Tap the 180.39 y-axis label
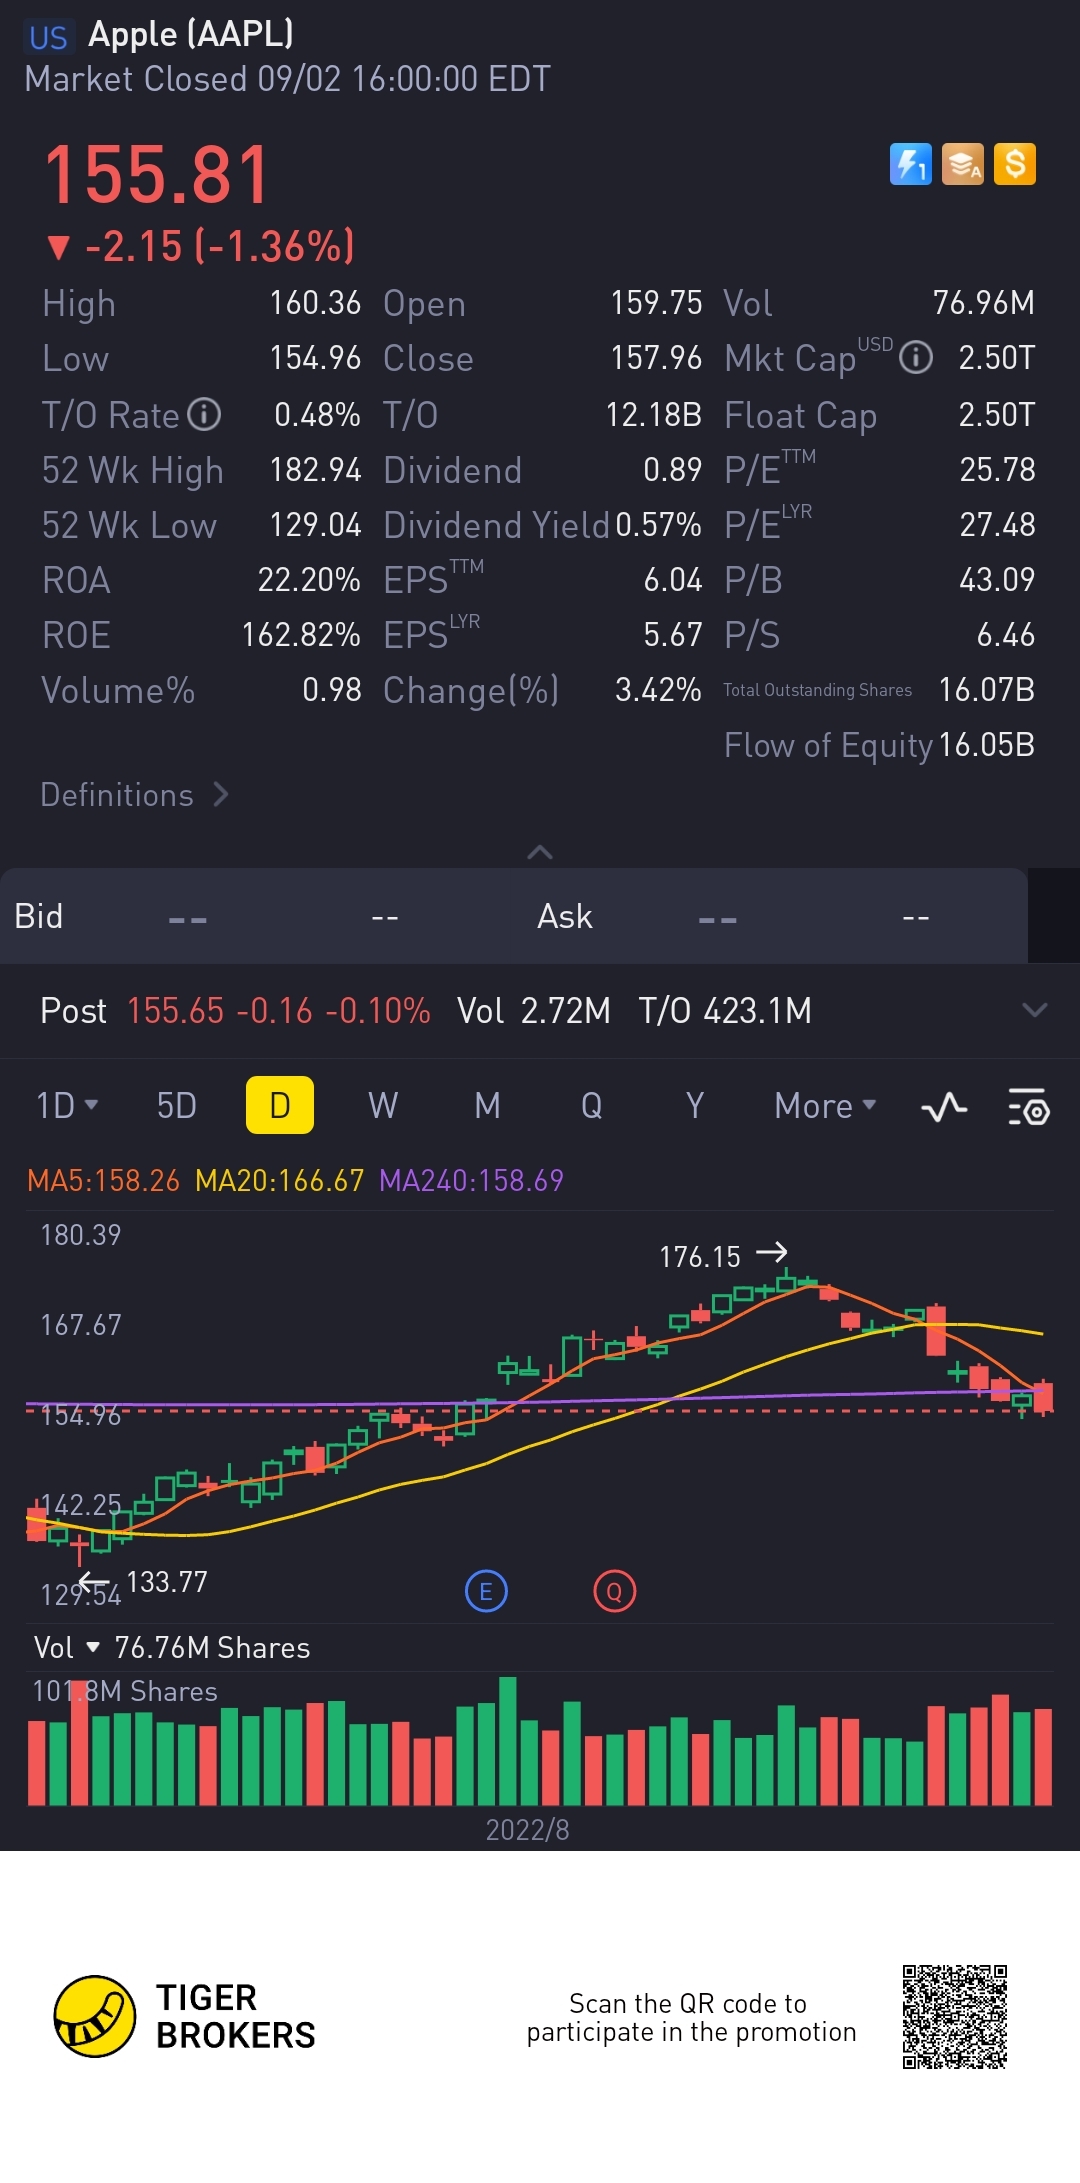Image resolution: width=1080 pixels, height=2183 pixels. tap(80, 1235)
